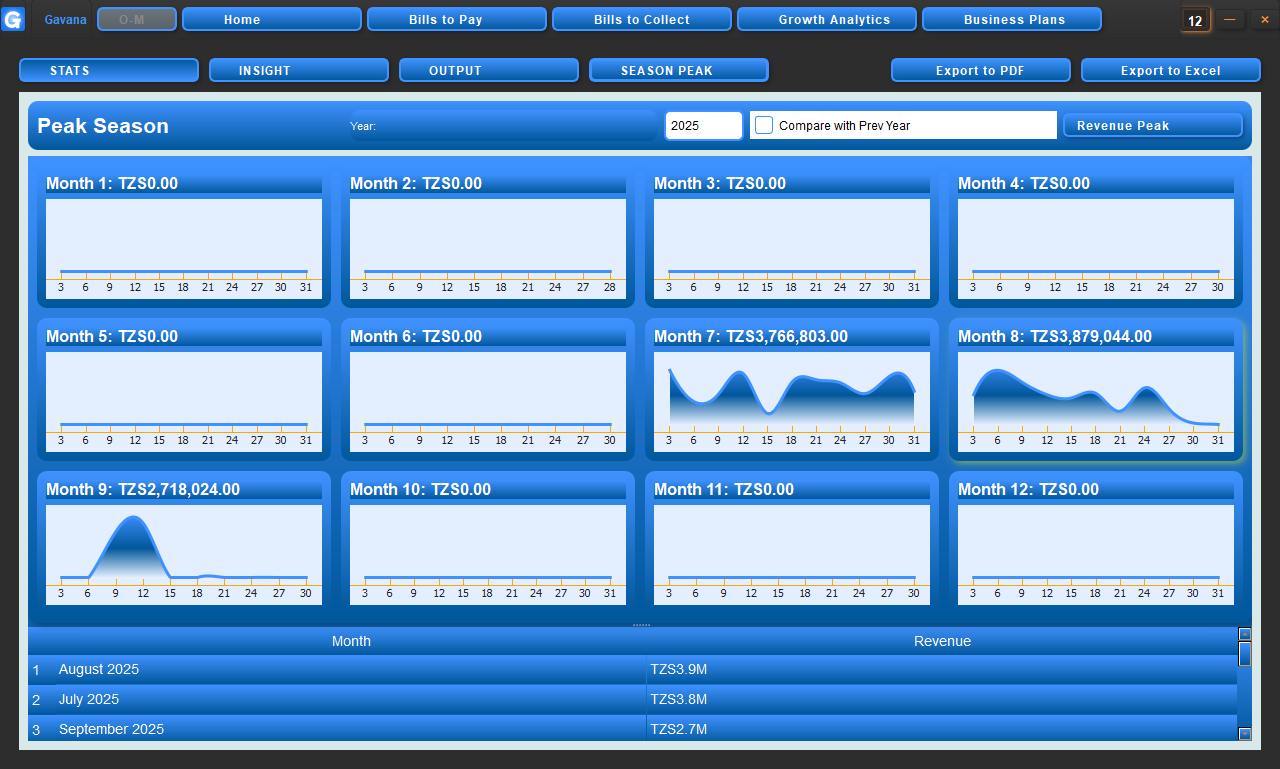
Task: Click the Month column header
Action: pos(351,641)
